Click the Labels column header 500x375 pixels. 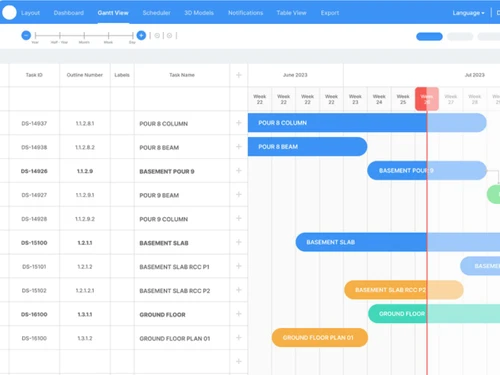[122, 75]
